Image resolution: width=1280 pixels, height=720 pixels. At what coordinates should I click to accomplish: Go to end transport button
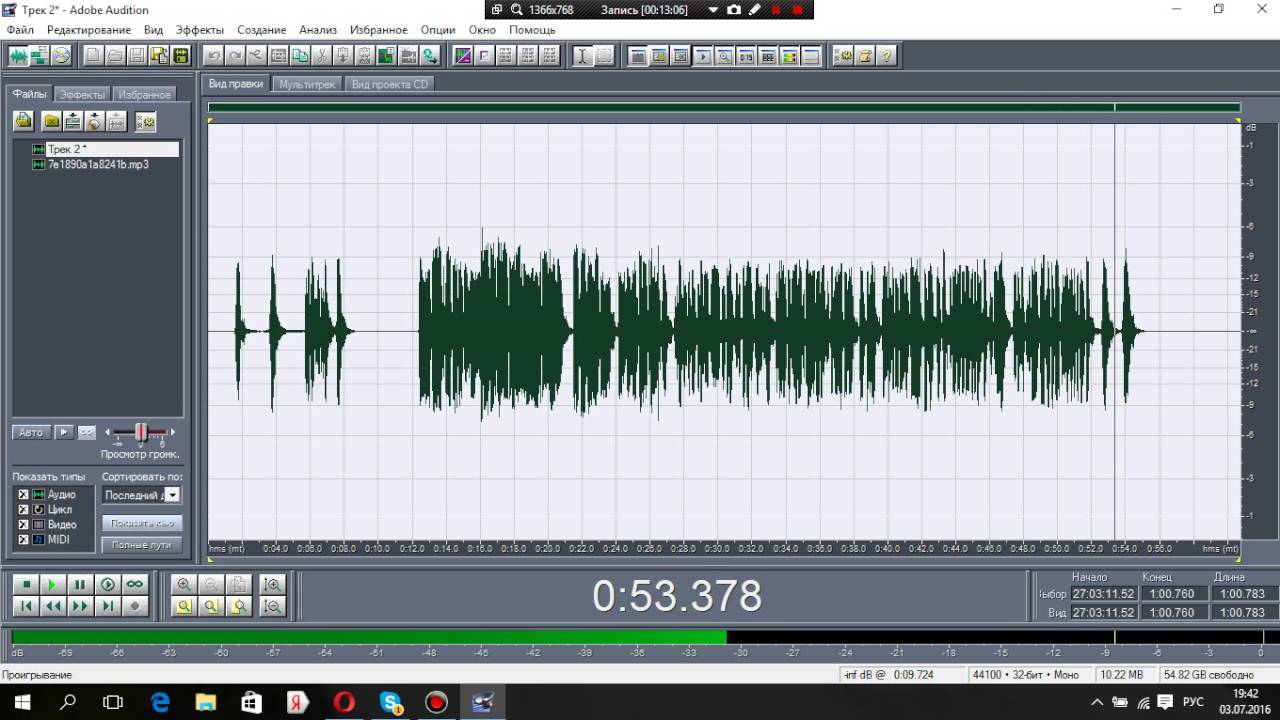[x=107, y=606]
